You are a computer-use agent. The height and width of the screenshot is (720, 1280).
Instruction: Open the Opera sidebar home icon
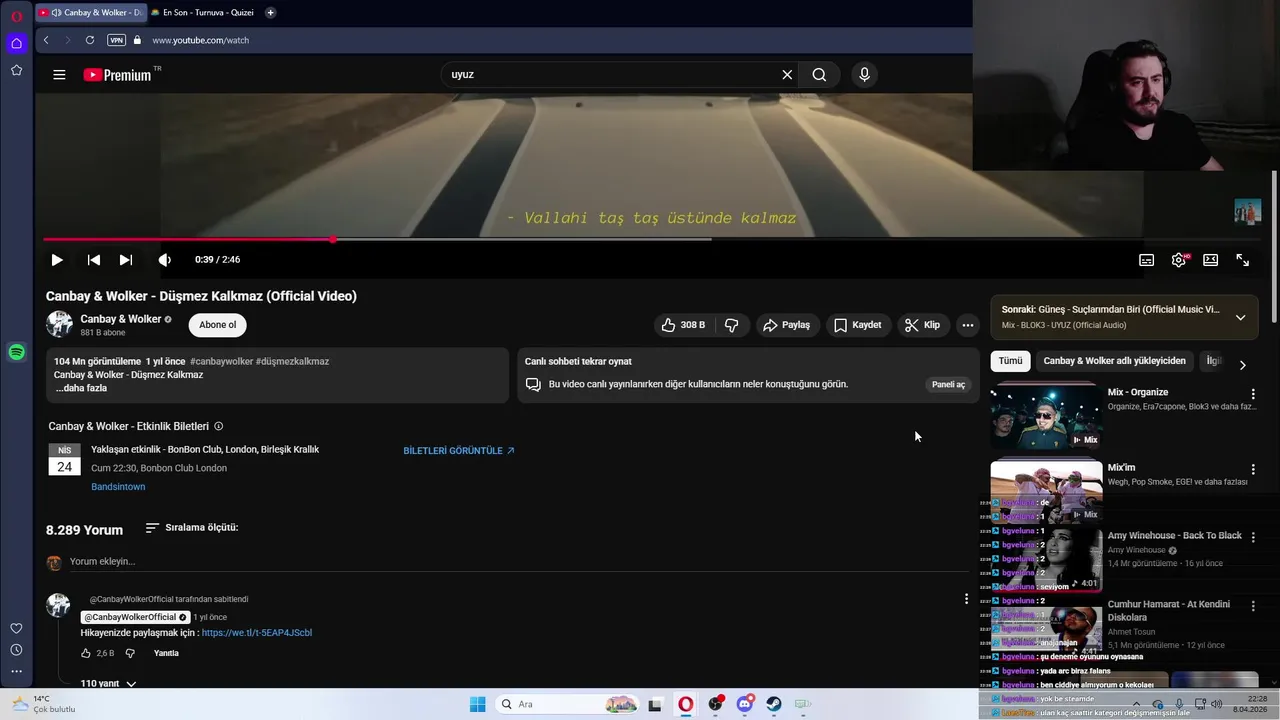tap(16, 43)
